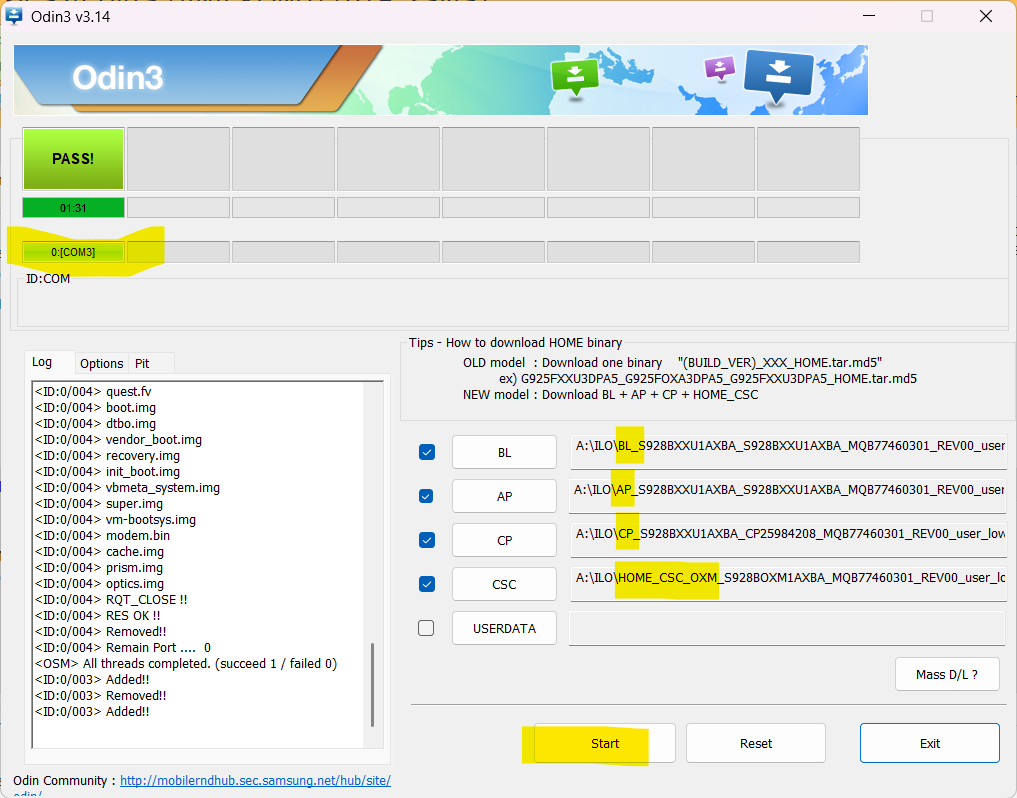Click the "ID:COM" label
This screenshot has height=798, width=1017.
click(48, 279)
